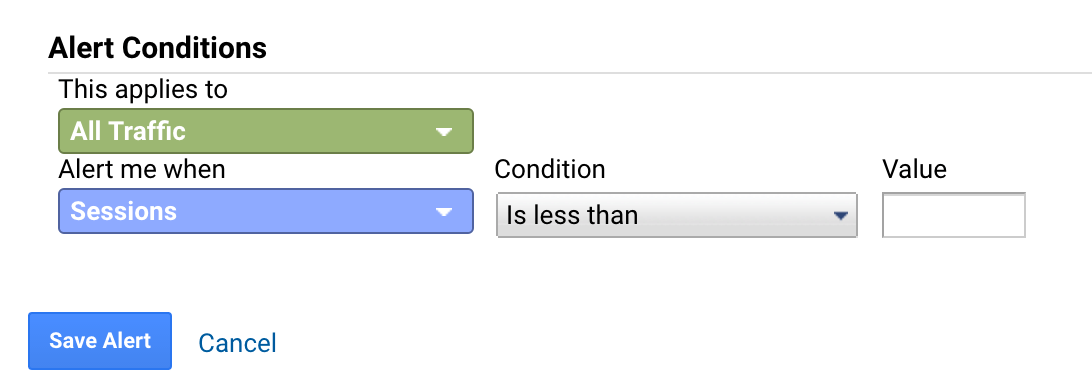
Task: Click the white arrow on All Traffic dropdown
Action: click(x=444, y=132)
